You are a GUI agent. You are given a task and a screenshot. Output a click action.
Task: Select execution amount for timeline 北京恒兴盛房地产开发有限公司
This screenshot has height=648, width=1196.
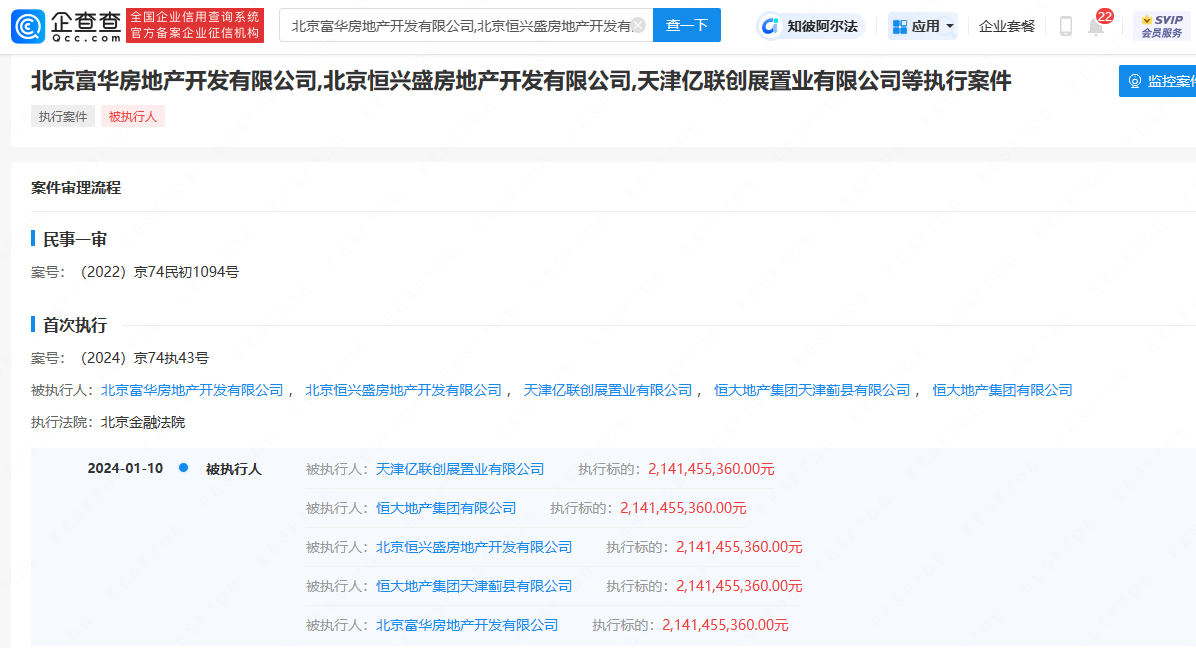739,547
